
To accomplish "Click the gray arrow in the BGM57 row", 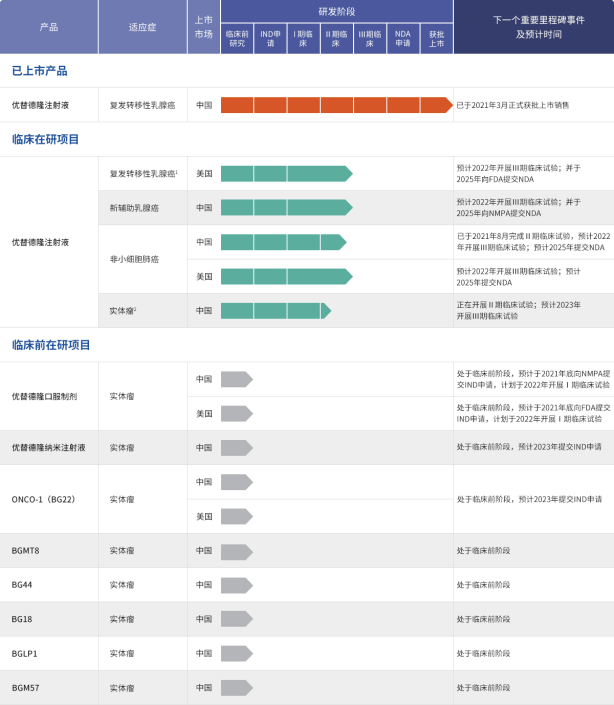I will click(236, 688).
